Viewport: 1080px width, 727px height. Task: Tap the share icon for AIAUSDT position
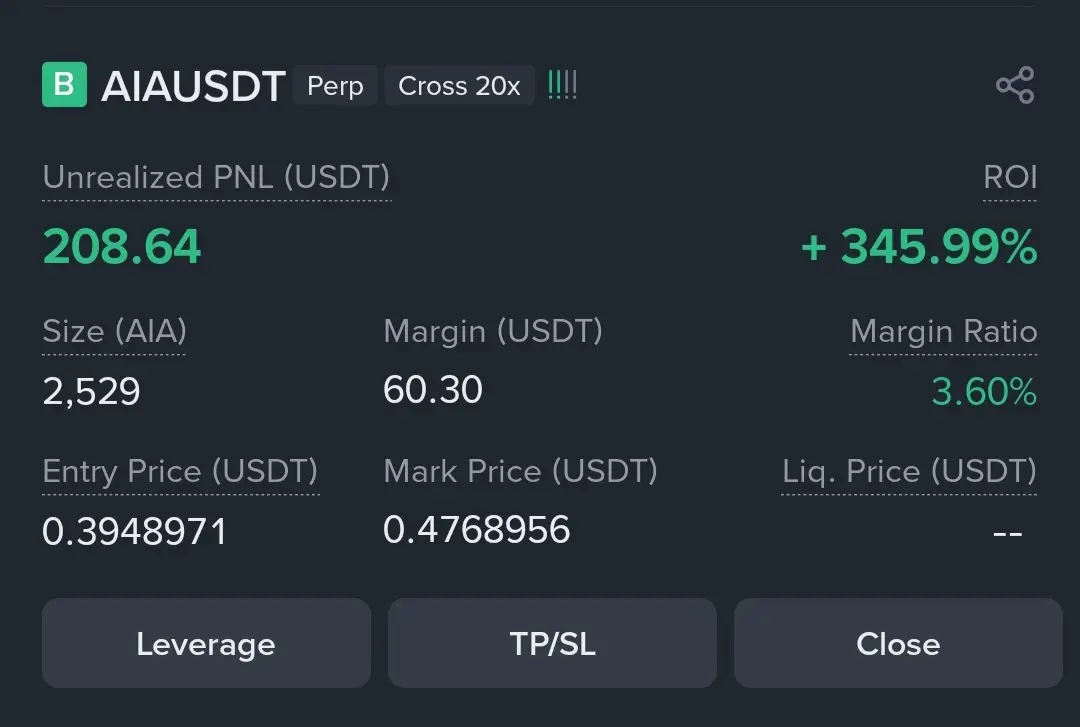1015,85
